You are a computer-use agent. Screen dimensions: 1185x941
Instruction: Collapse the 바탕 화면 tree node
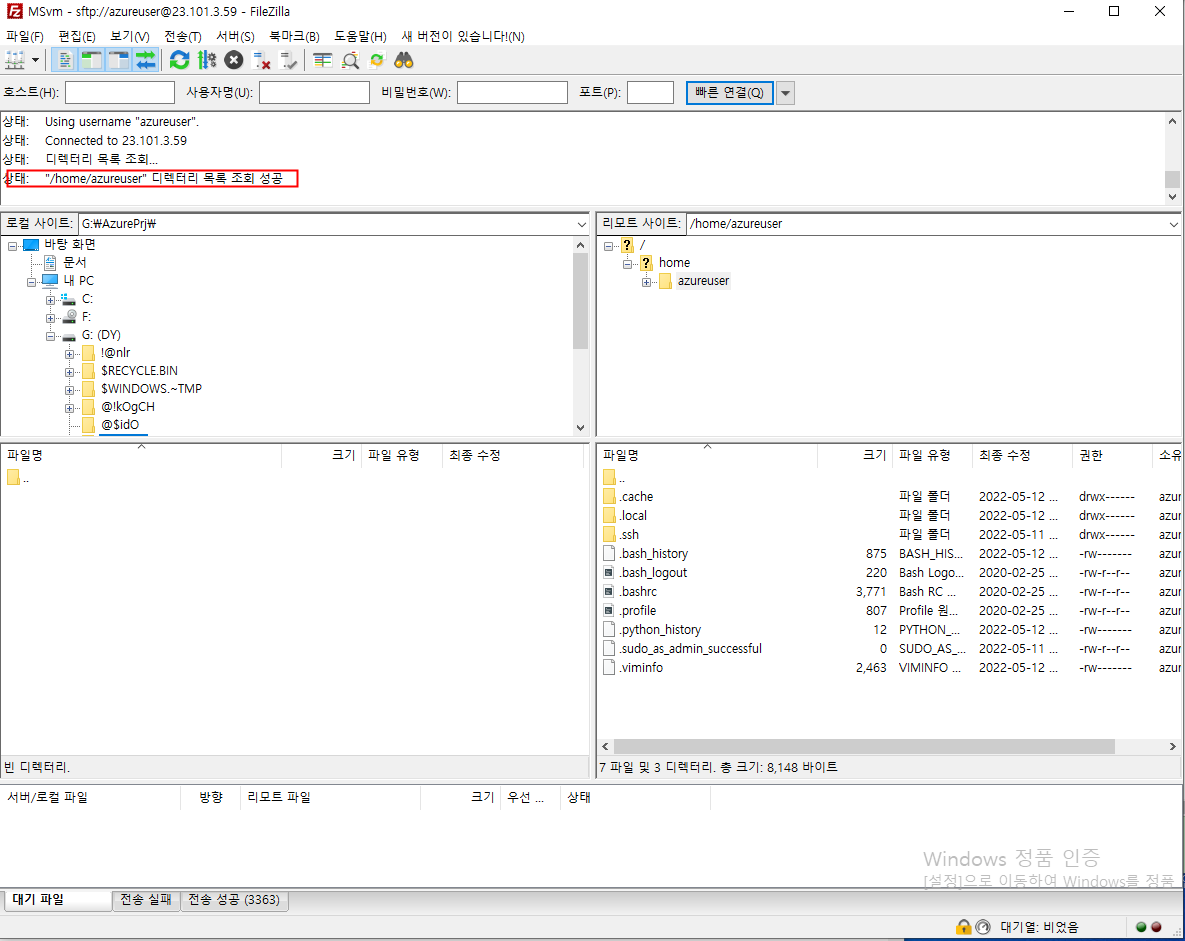13,246
